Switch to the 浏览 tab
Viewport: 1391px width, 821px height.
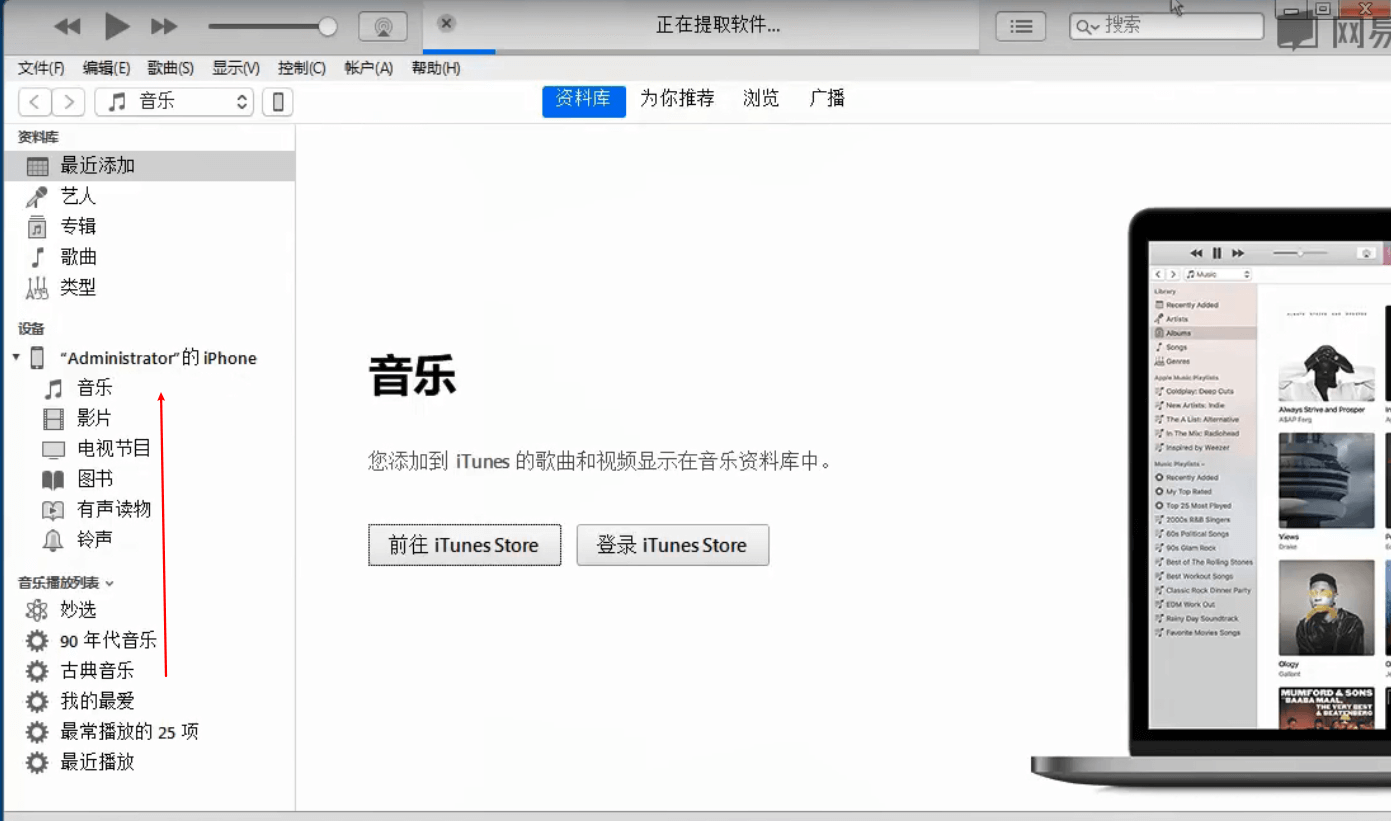click(x=761, y=98)
